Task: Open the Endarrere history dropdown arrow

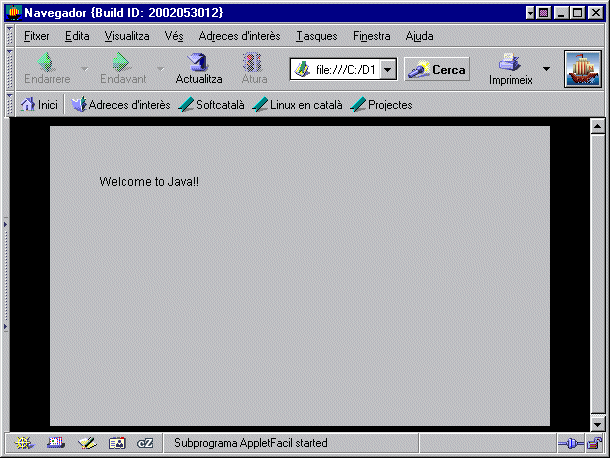Action: pos(84,69)
